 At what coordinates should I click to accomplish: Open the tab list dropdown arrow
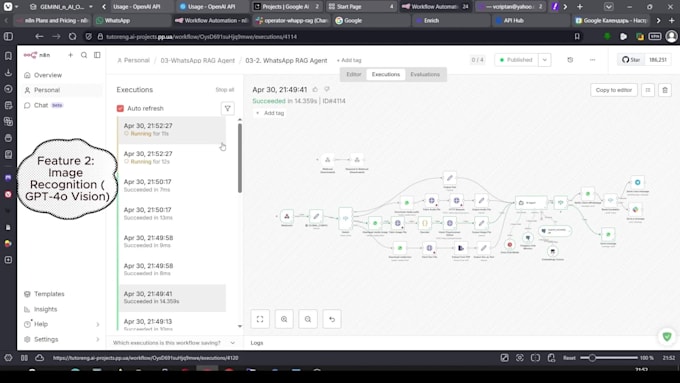[x=608, y=7]
